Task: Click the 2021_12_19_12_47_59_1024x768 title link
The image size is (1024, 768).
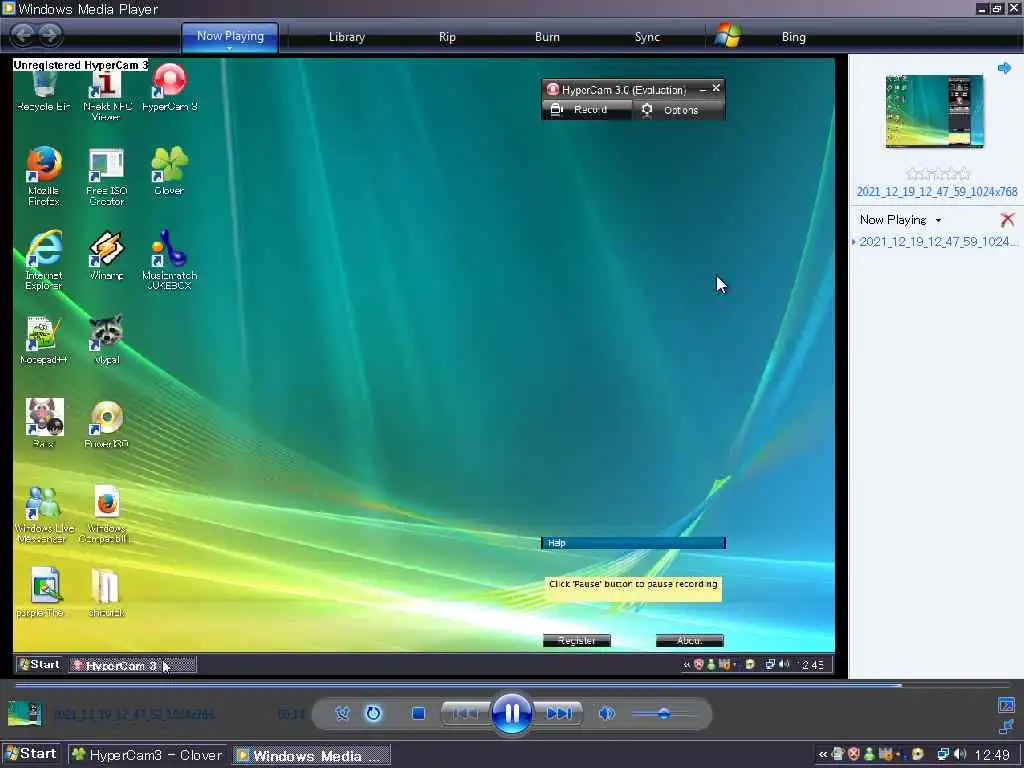Action: [x=936, y=192]
